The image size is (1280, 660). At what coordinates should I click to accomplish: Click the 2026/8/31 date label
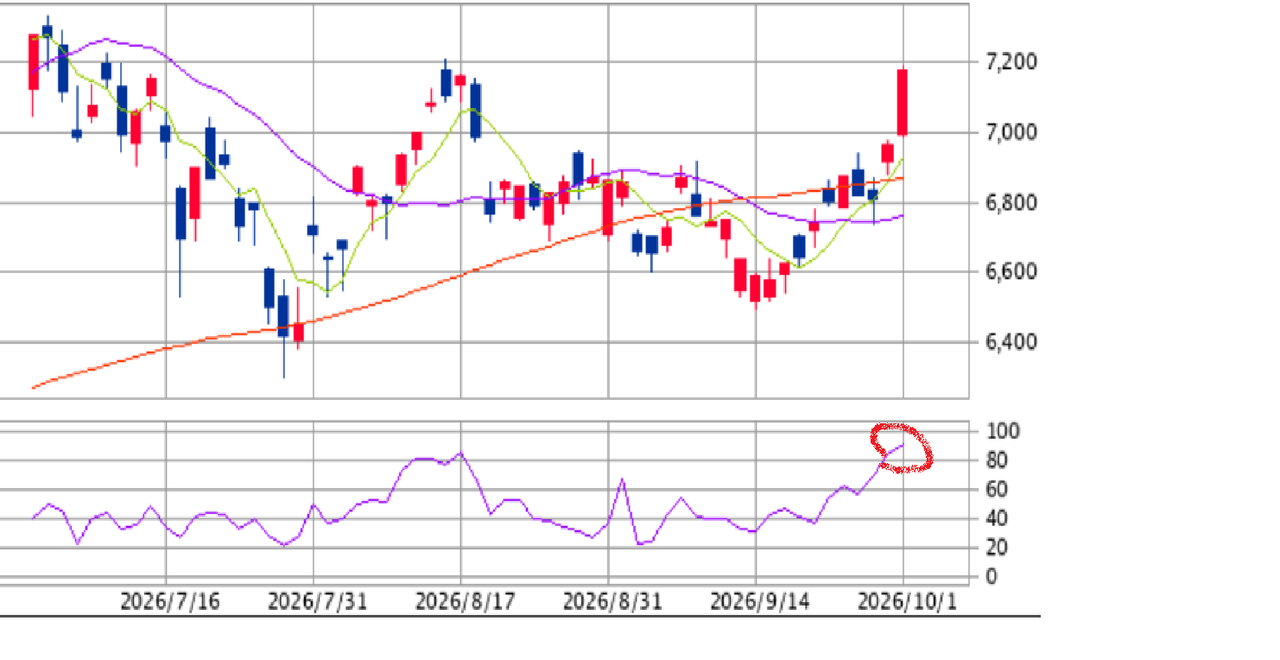613,602
